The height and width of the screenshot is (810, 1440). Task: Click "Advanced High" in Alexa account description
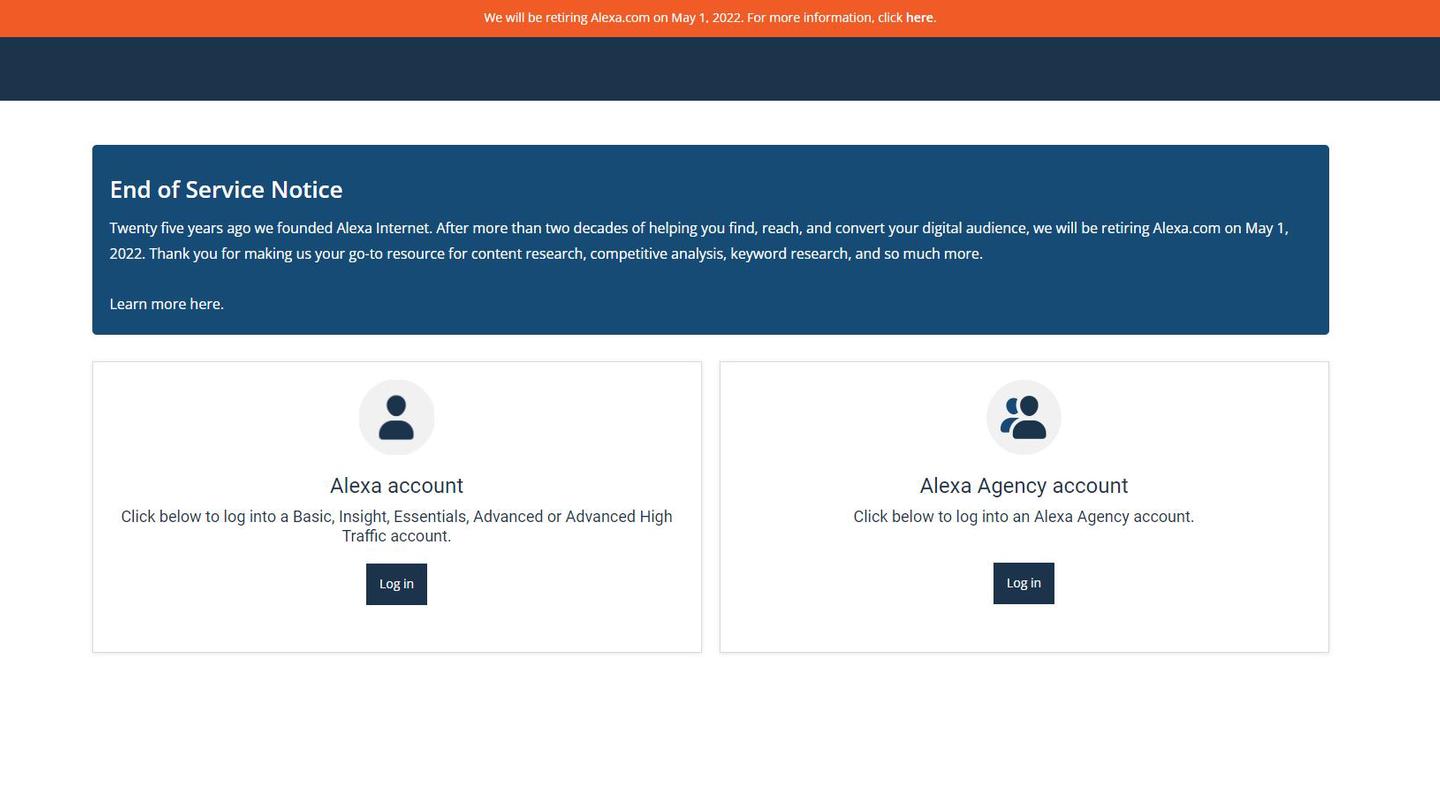pos(618,517)
